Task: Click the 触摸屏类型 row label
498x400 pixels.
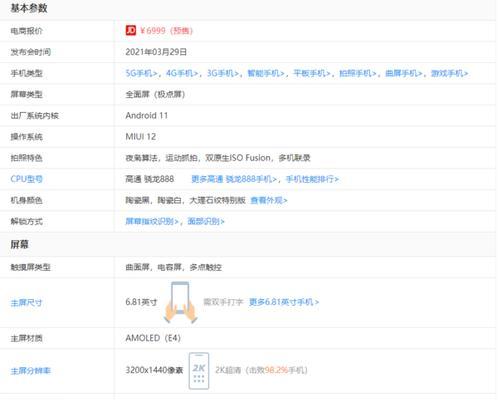Action: (x=31, y=267)
